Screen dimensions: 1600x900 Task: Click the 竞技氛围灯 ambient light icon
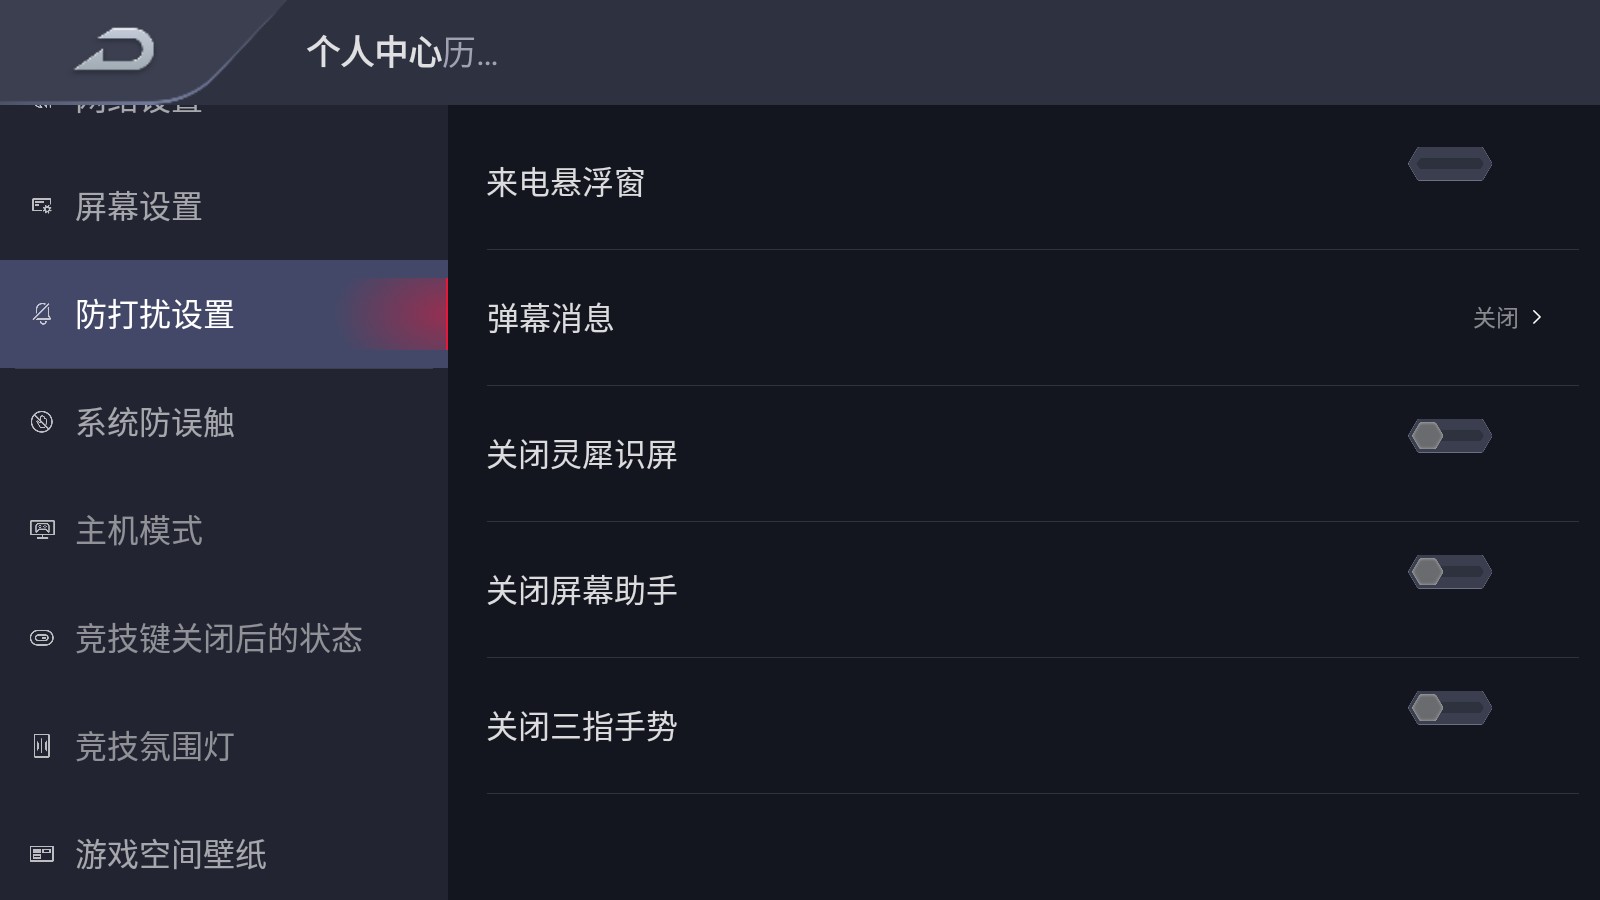point(41,747)
